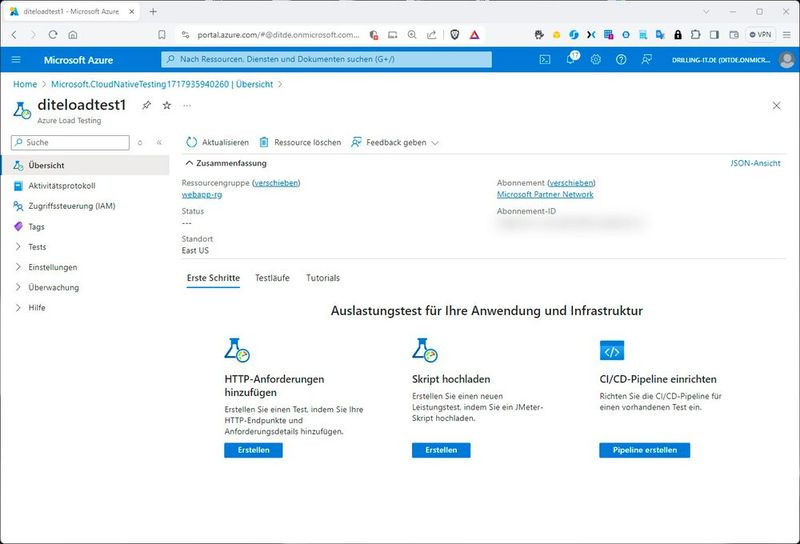Screen dimensions: 800x544
Task: Open JSON-Ansicht link
Action: point(755,163)
